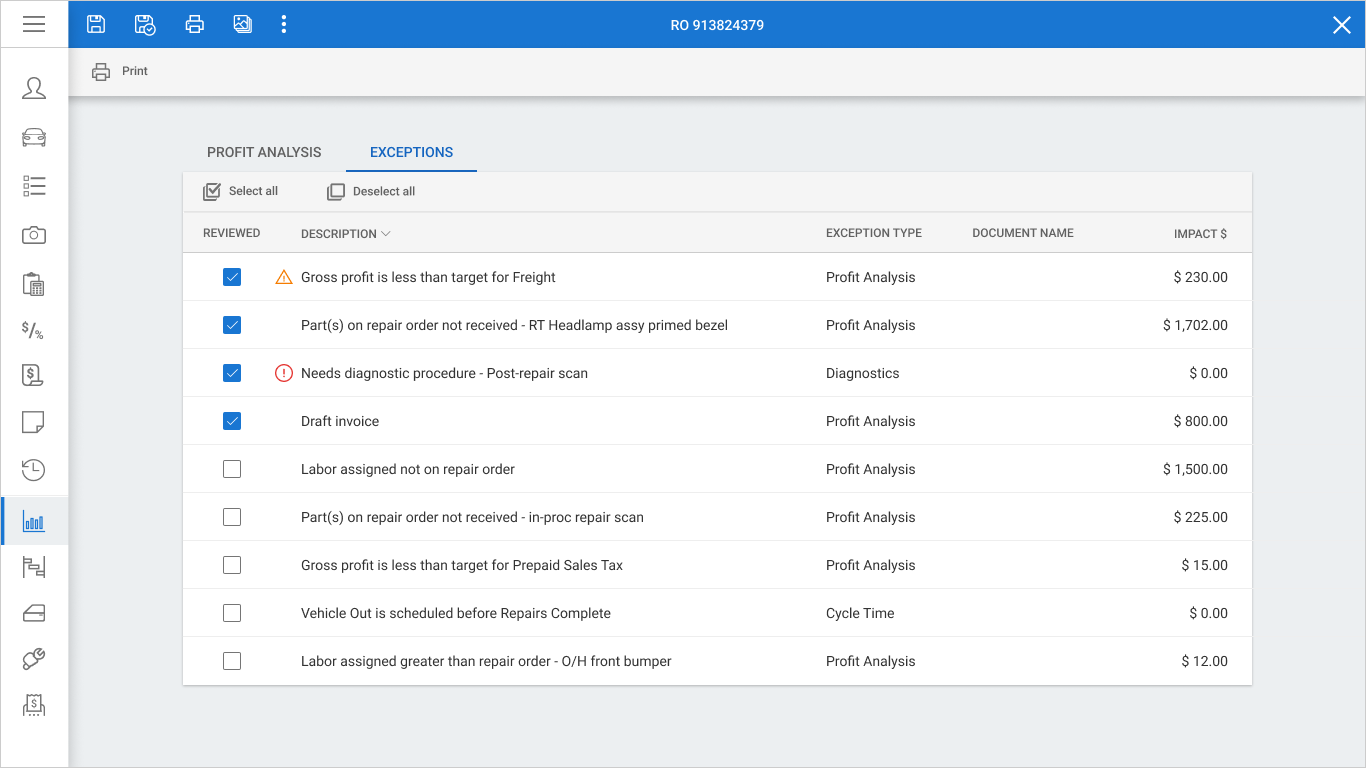Screen dimensions: 1366x768
Task: Open the history clock icon in sidebar
Action: click(33, 469)
